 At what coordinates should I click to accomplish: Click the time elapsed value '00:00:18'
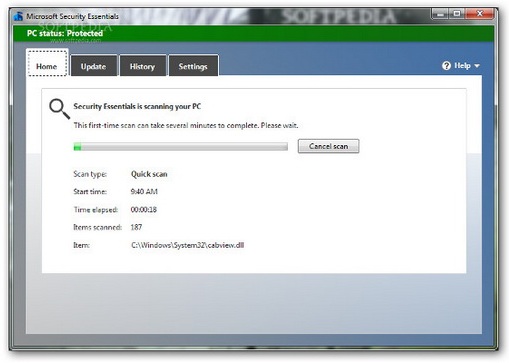144,210
